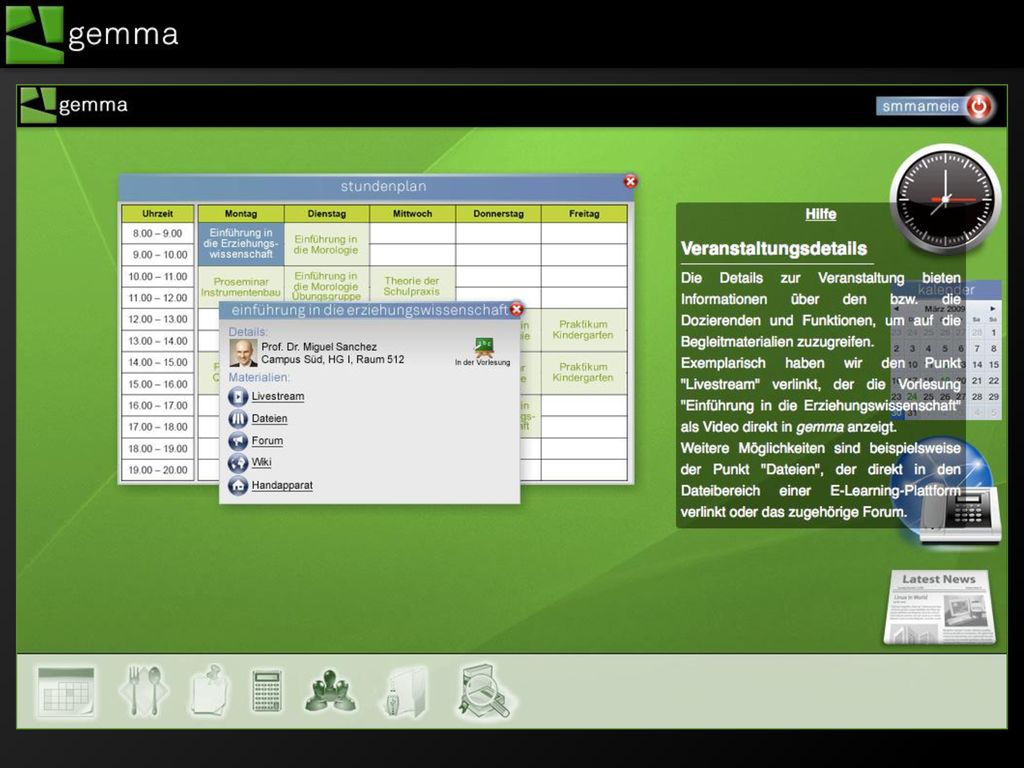This screenshot has width=1024, height=768.
Task: Click the Hilfe heading link
Action: pyautogui.click(x=820, y=214)
